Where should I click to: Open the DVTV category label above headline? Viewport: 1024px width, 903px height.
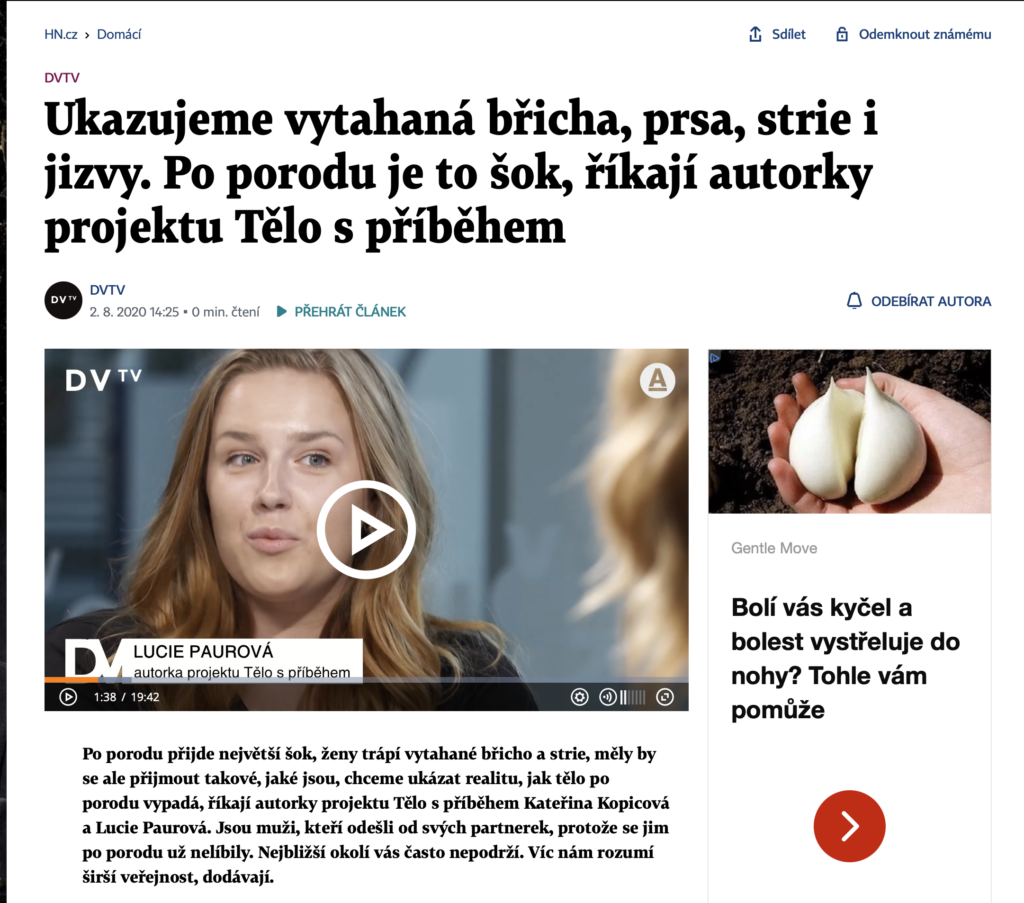(x=62, y=78)
